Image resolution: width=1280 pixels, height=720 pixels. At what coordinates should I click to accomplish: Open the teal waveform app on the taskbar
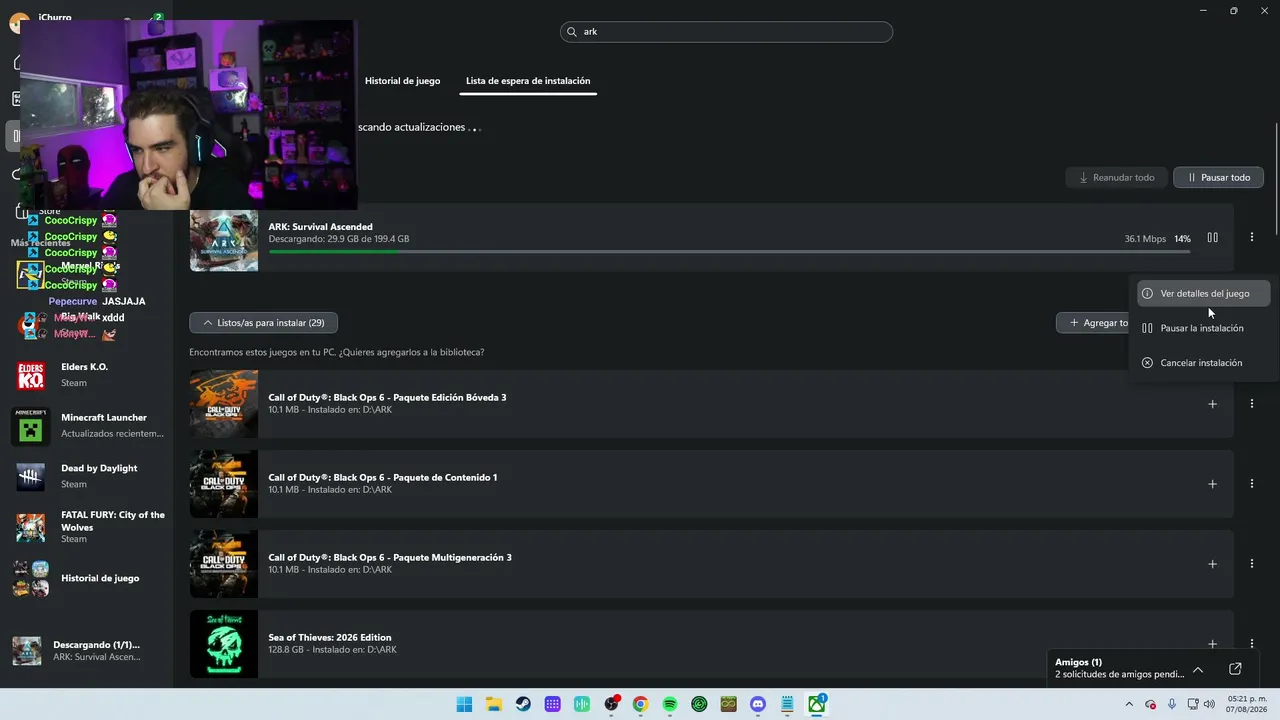[x=582, y=704]
